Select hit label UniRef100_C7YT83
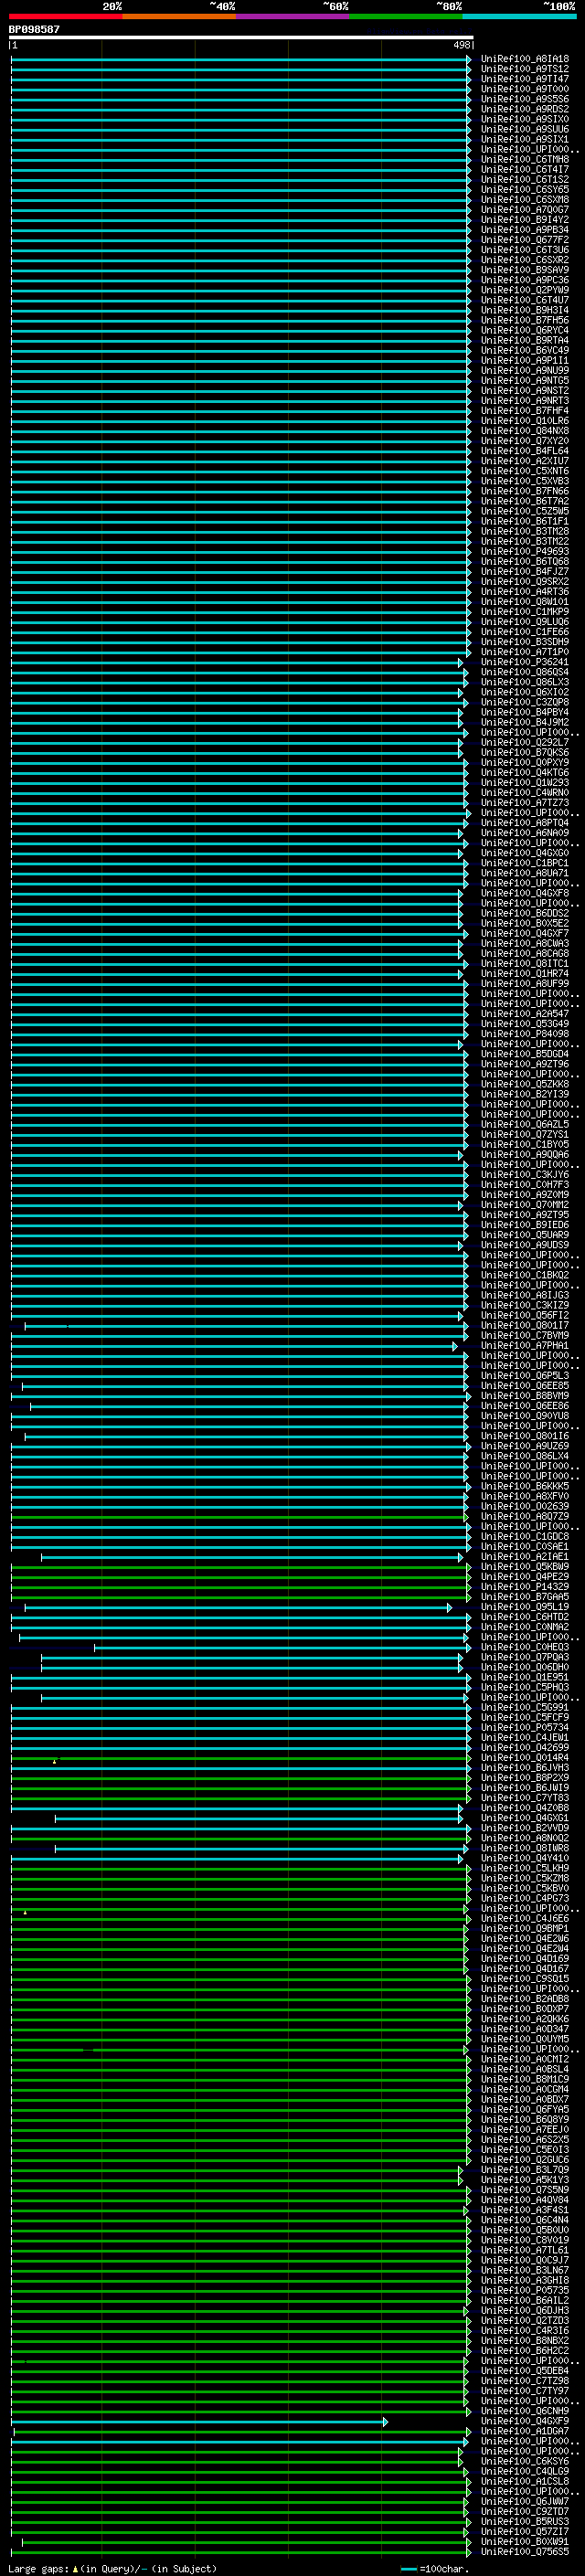 [525, 1798]
